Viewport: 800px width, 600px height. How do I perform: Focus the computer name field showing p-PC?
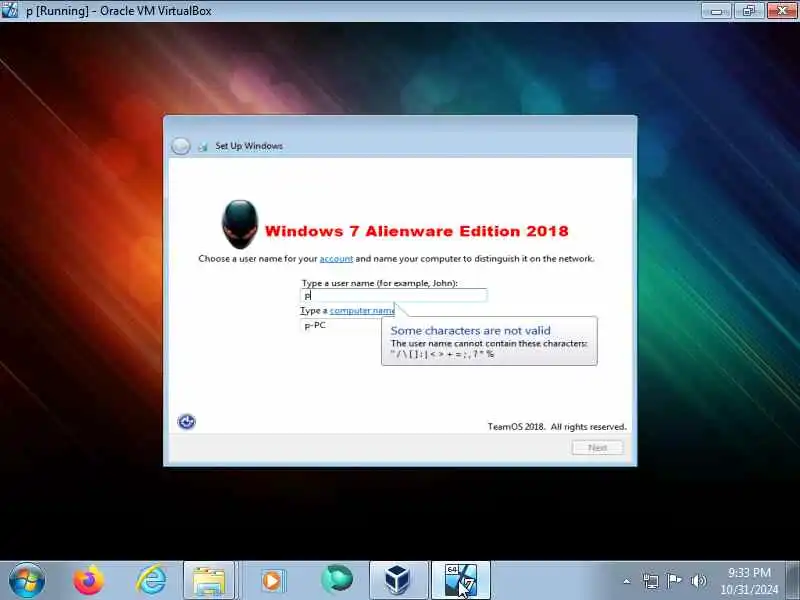[x=341, y=325]
